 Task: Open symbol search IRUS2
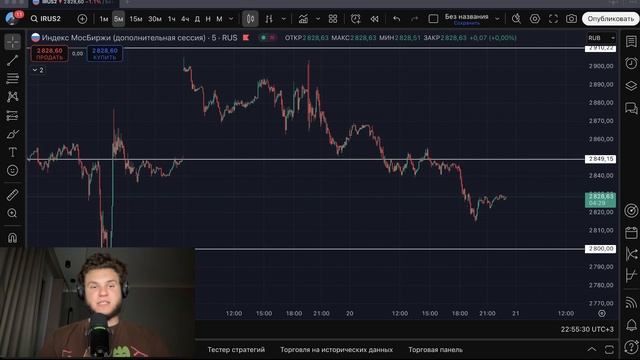coord(46,19)
